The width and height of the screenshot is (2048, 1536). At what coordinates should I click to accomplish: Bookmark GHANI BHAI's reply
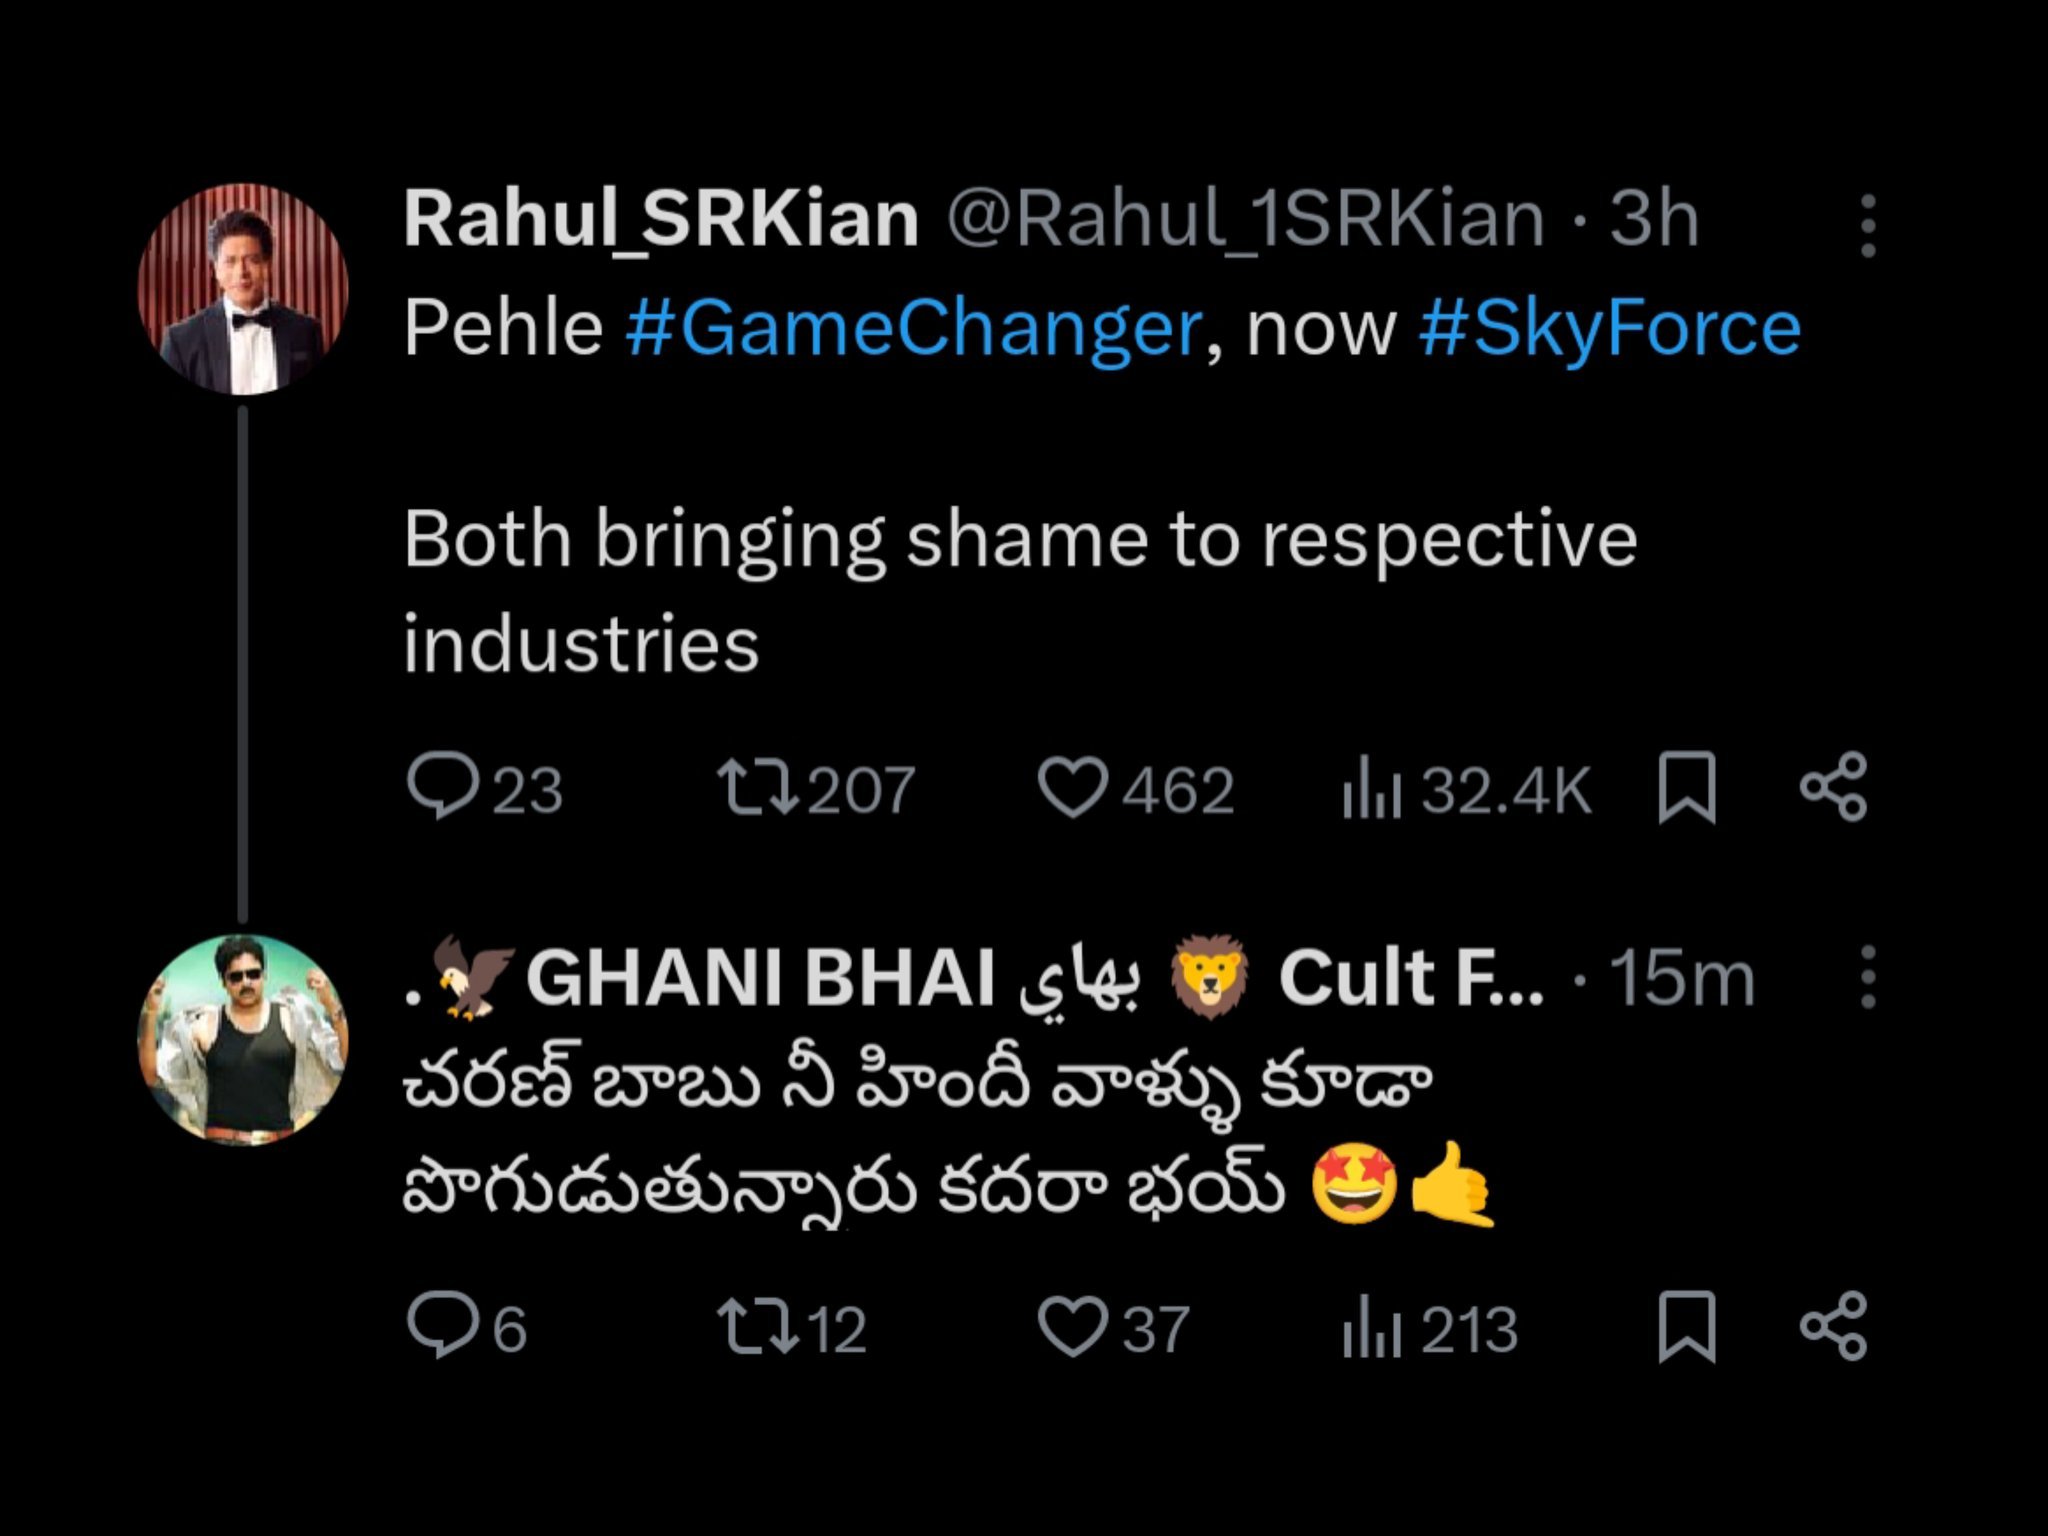[x=1686, y=1328]
